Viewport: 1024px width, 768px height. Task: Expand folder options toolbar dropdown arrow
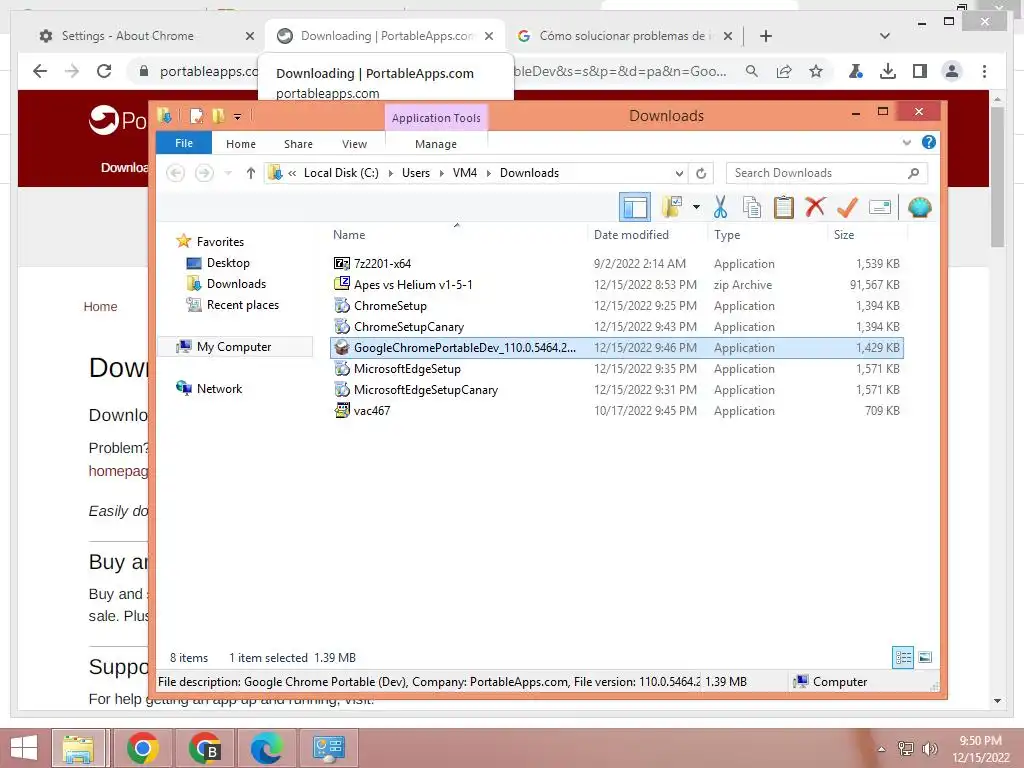pos(696,208)
